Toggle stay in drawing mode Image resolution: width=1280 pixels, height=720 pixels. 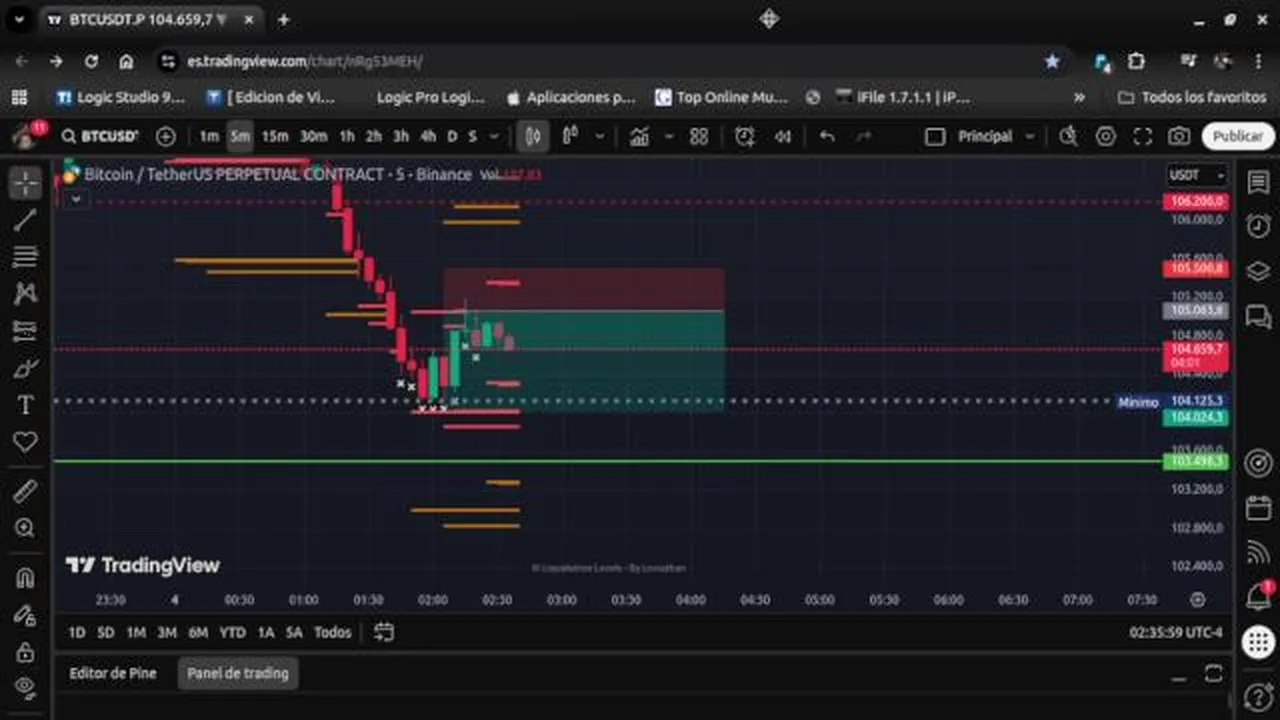25,614
